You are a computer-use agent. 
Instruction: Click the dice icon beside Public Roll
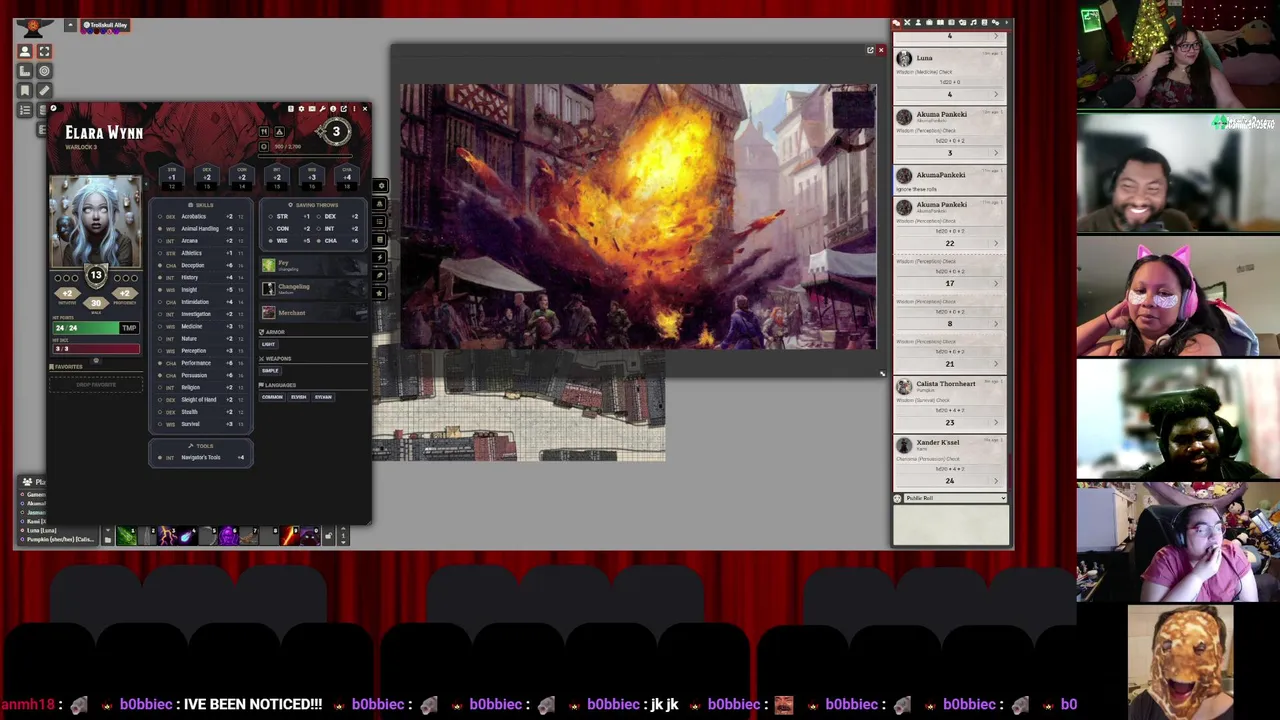tap(897, 498)
